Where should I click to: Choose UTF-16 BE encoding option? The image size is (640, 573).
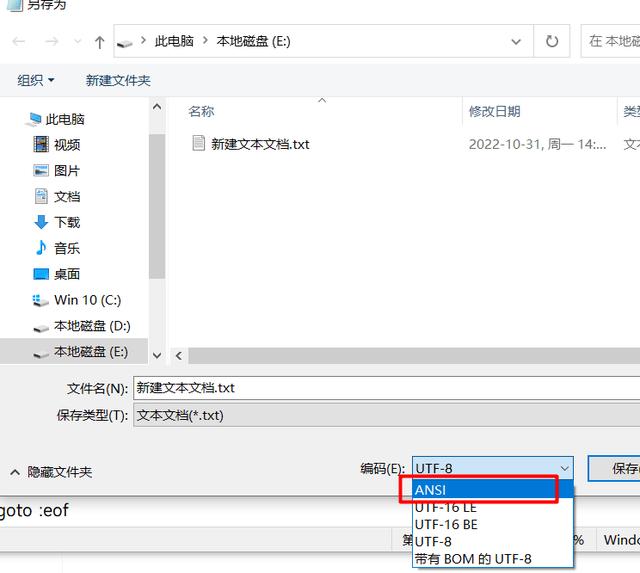click(493, 524)
